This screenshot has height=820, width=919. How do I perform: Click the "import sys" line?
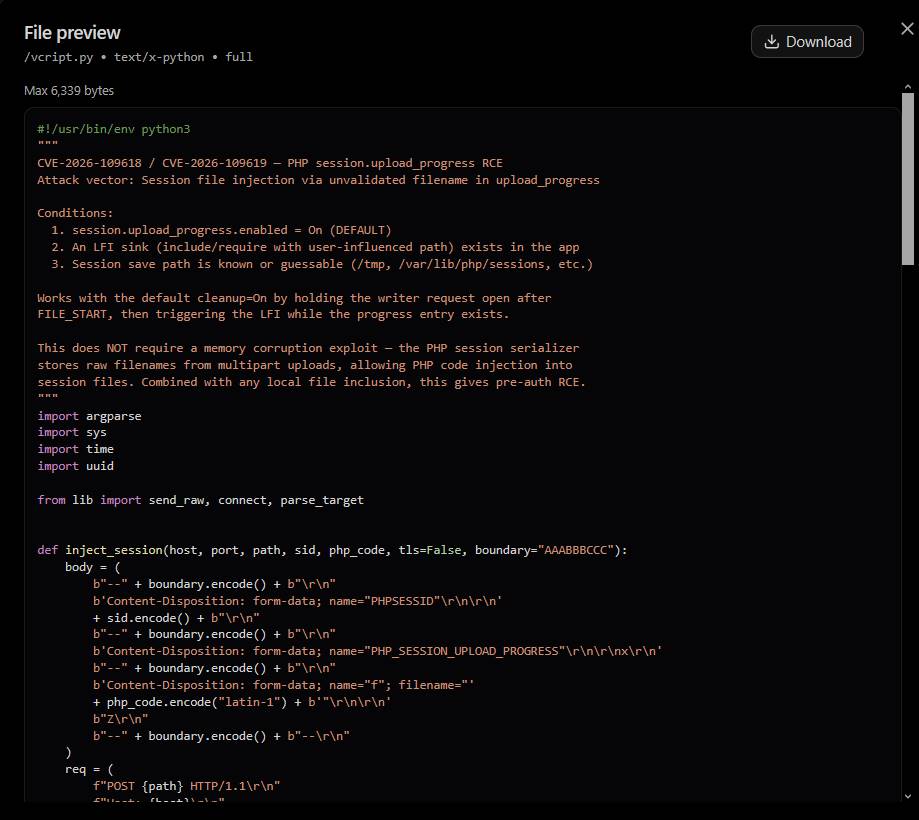pyautogui.click(x=72, y=432)
